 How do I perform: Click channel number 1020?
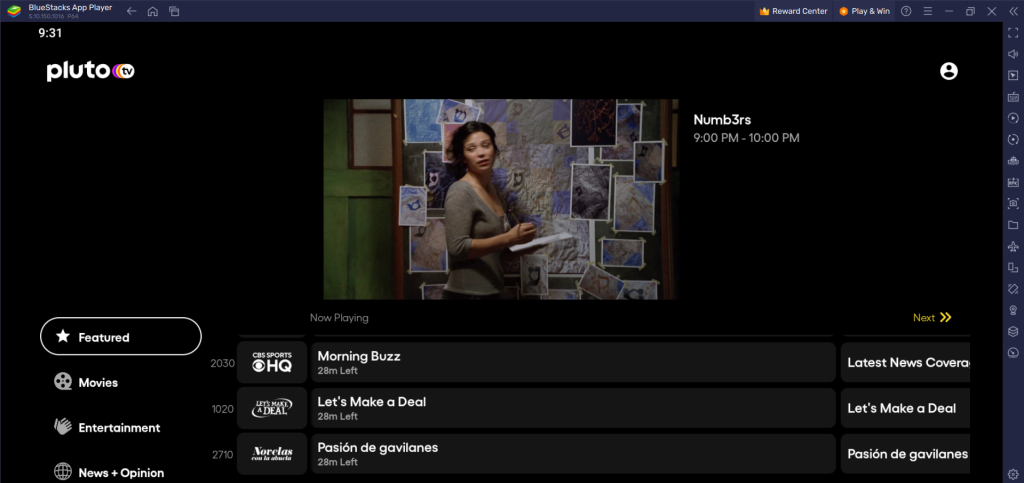point(223,409)
